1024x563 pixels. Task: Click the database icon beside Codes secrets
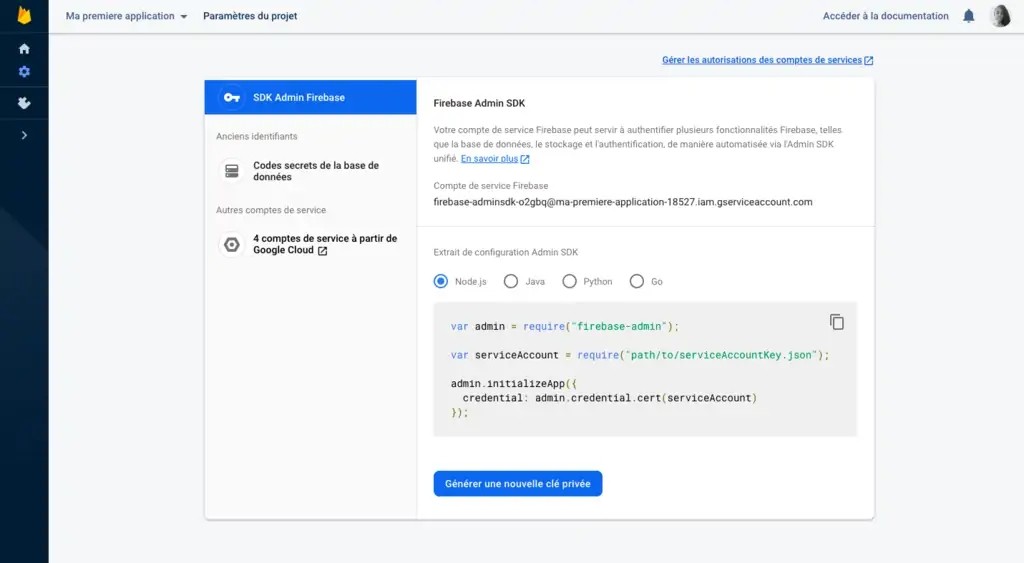point(232,171)
